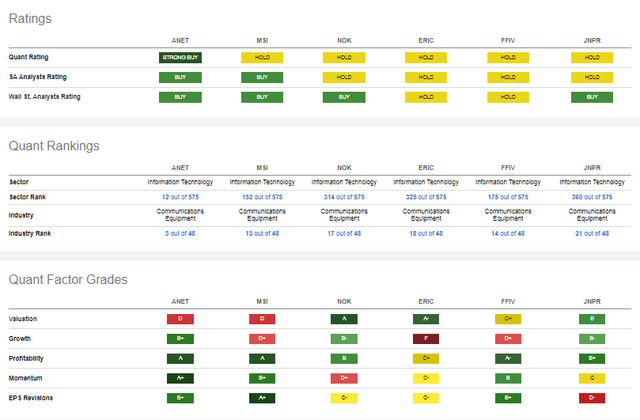Click the 'EPS Revisions' row label
Image resolution: width=640 pixels, height=420 pixels.
pos(31,398)
